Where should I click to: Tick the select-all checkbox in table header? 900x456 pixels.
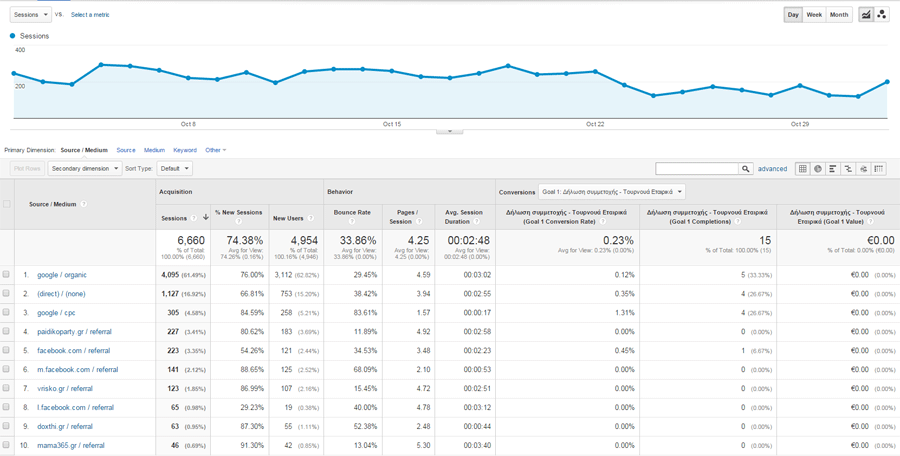click(7, 204)
